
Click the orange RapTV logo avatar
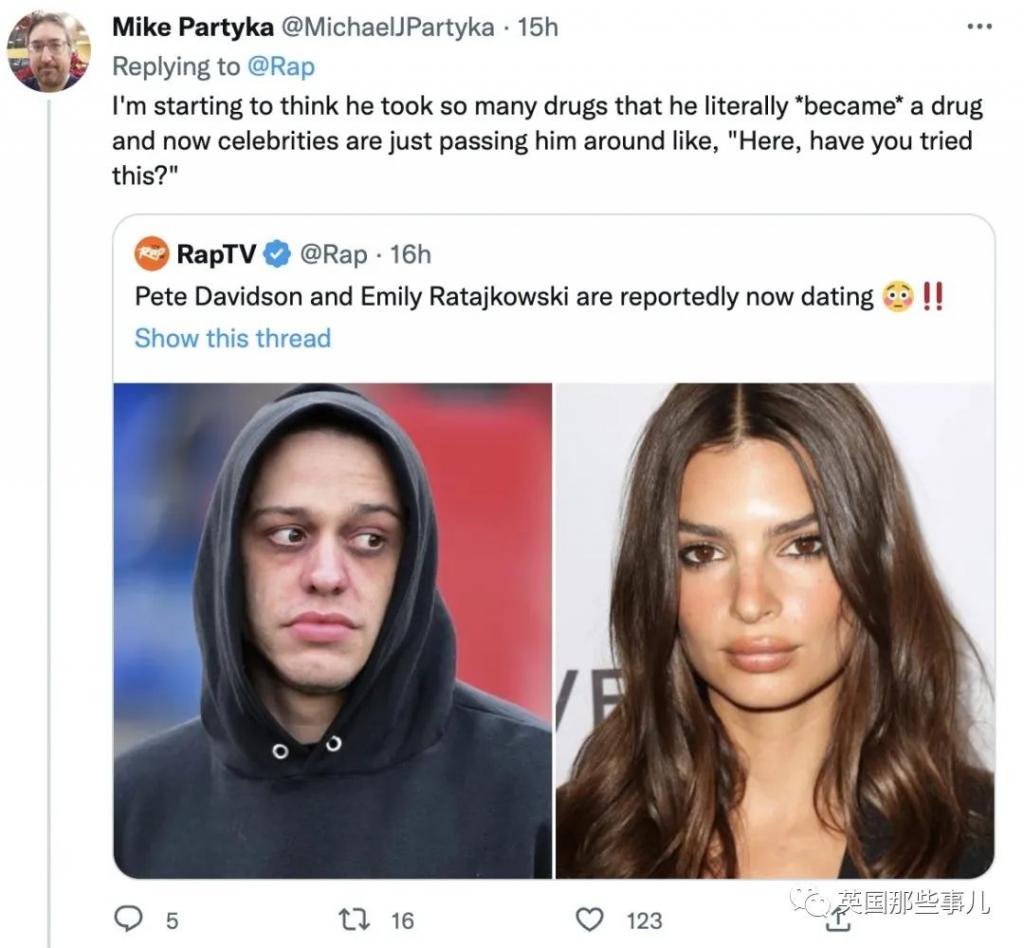[152, 254]
